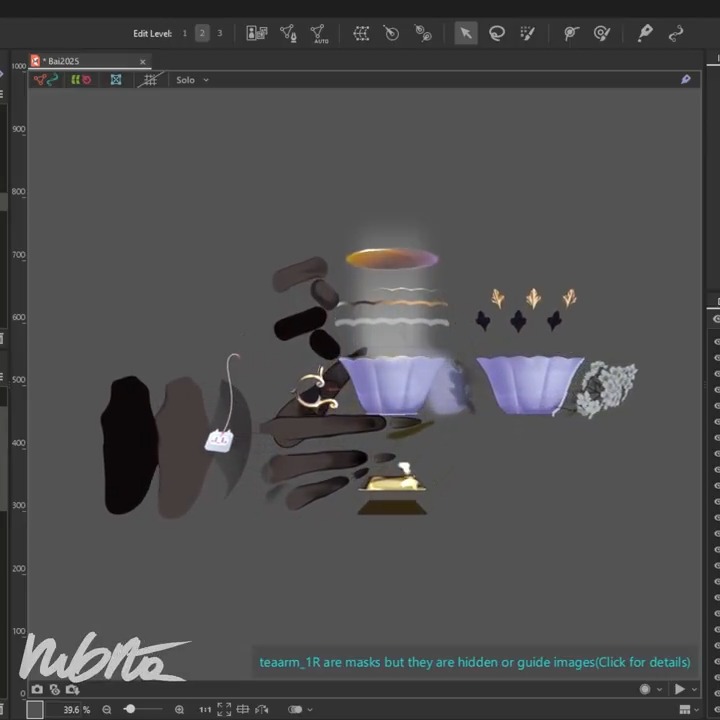Click the view centering crosshair icon
This screenshot has width=720, height=720.
tap(243, 709)
